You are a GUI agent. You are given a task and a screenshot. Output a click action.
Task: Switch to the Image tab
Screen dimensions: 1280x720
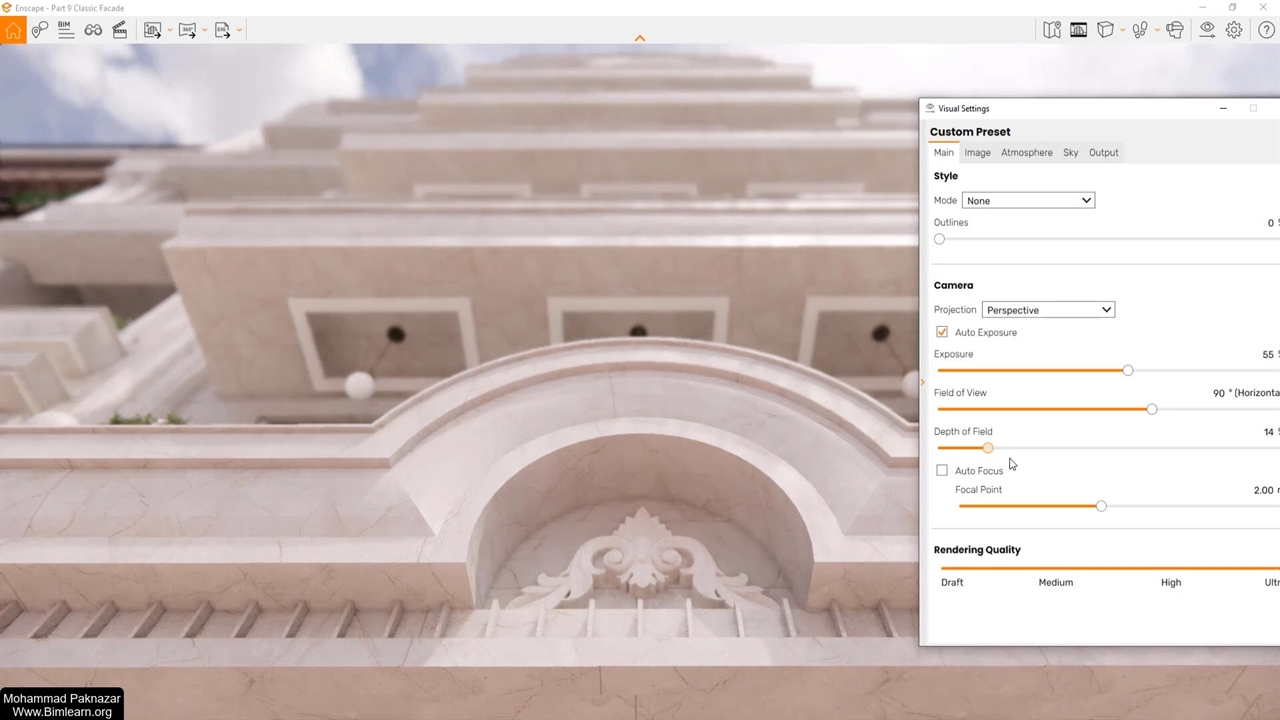pos(977,153)
